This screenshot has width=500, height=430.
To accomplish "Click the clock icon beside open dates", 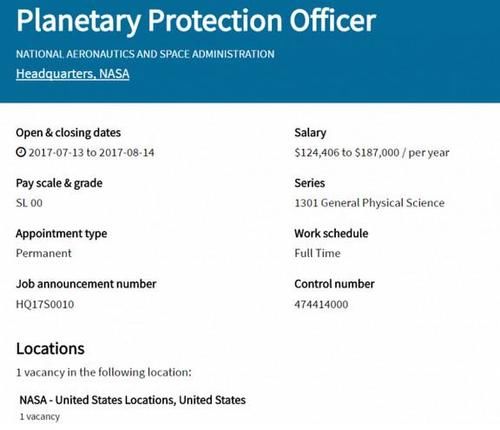I will click(21, 152).
